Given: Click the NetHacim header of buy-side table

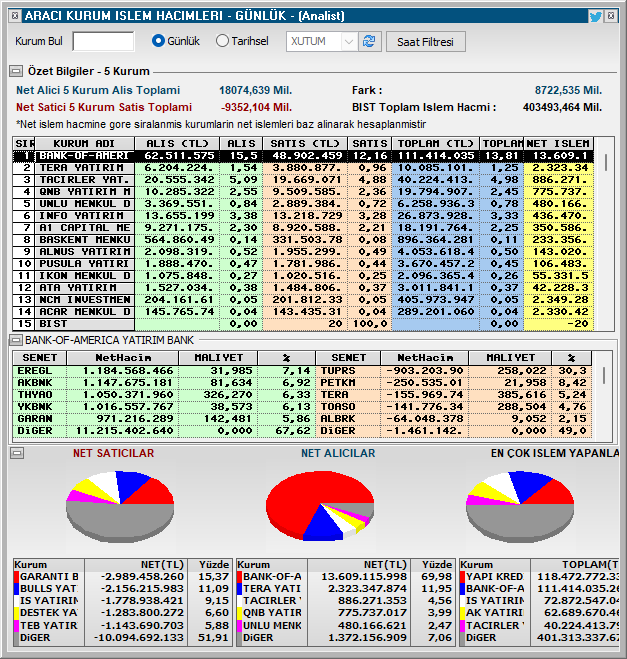Looking at the screenshot, I should pyautogui.click(x=123, y=358).
